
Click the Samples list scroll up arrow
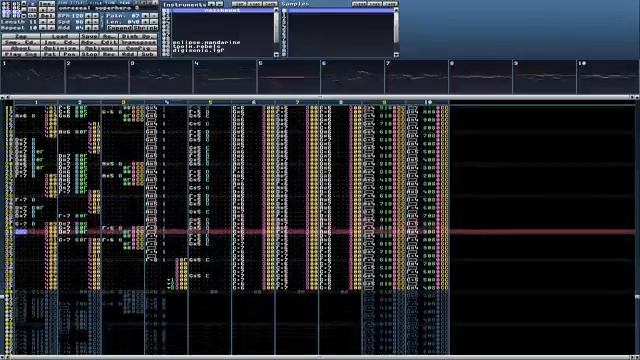pos(396,10)
